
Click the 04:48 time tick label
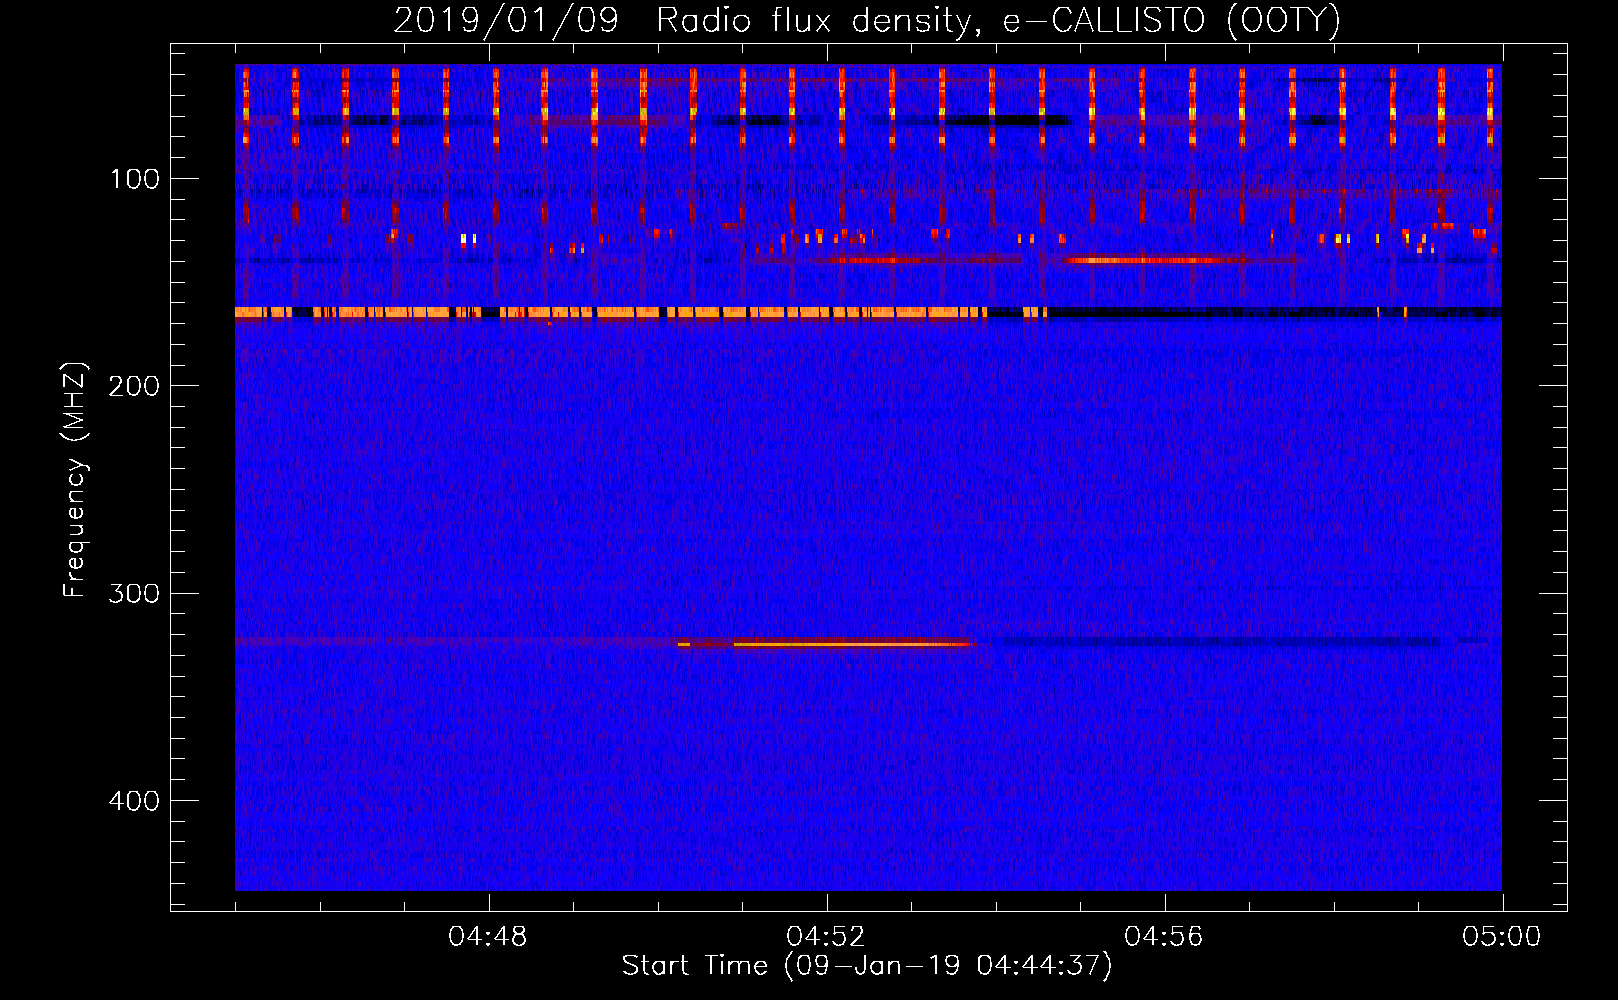pos(488,937)
